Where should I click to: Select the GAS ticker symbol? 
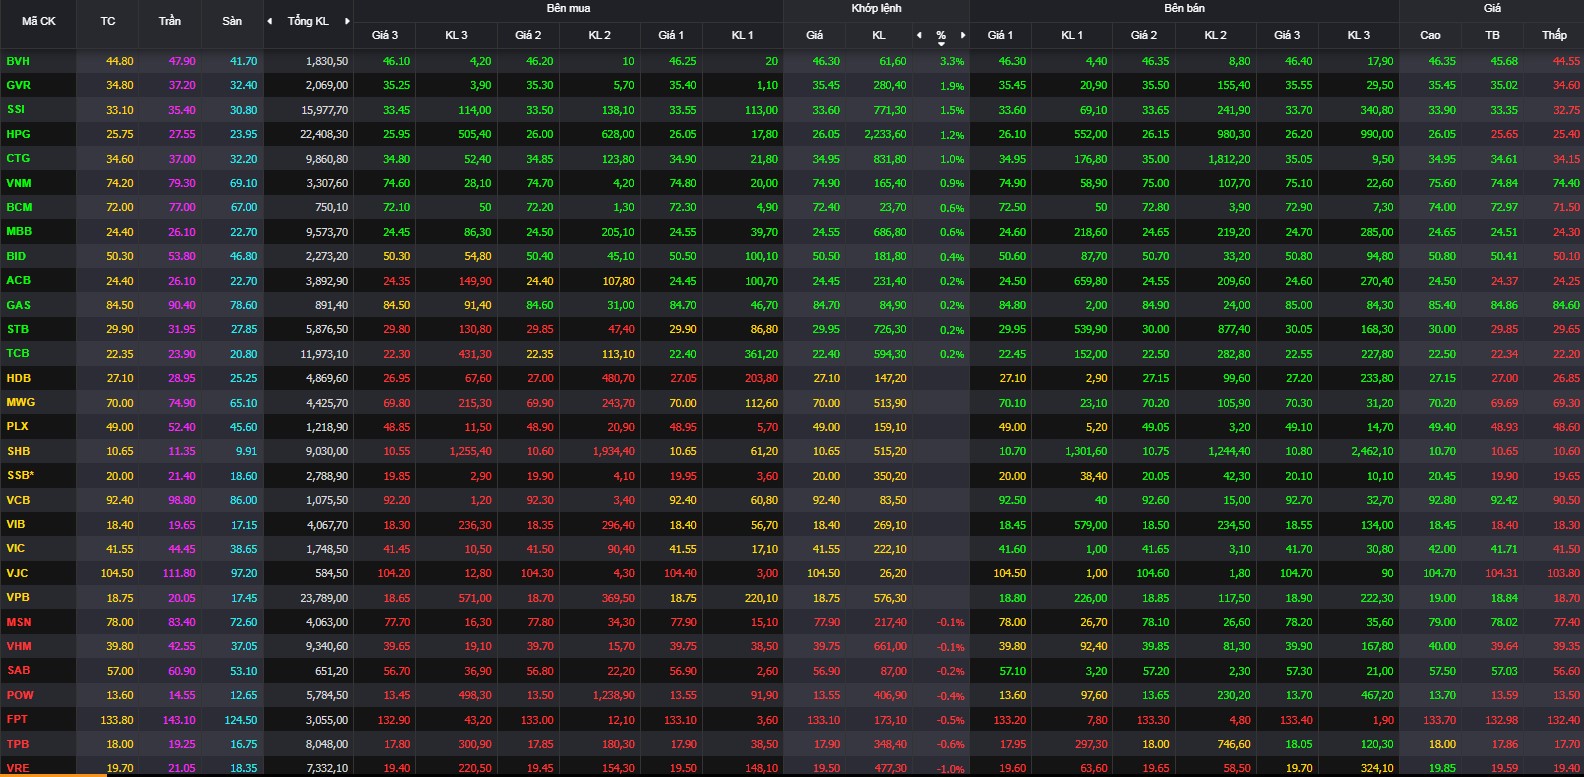tap(18, 305)
